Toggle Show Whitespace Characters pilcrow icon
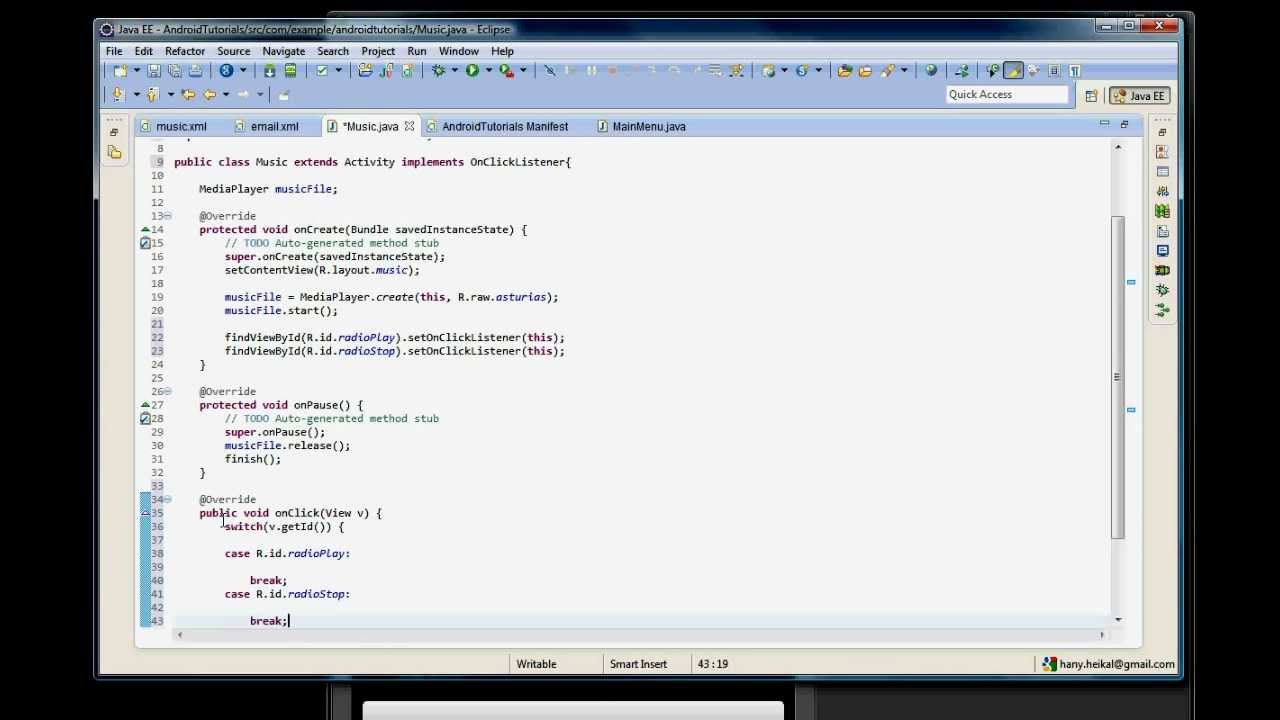The height and width of the screenshot is (720, 1280). tap(1075, 71)
